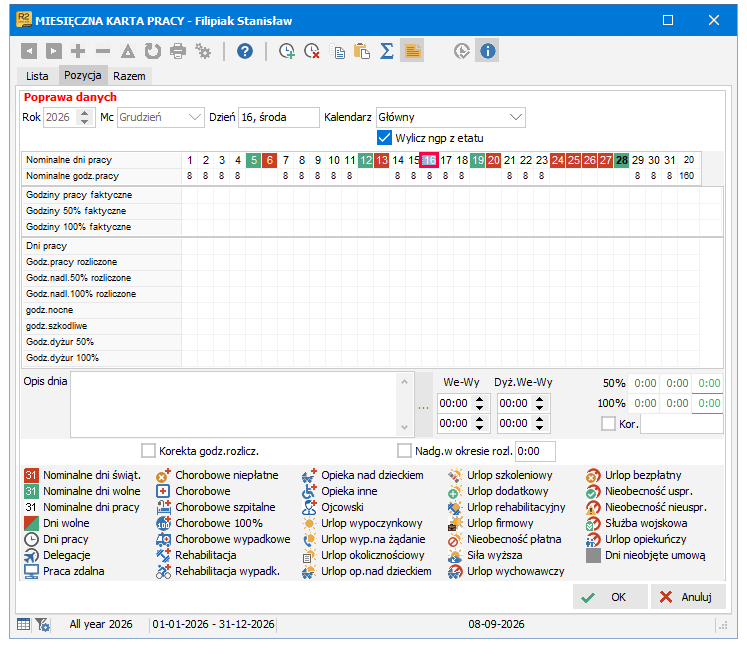Screen dimensions: 747x657
Task: Choose Opieka nad dzieckiem icon
Action: click(309, 475)
